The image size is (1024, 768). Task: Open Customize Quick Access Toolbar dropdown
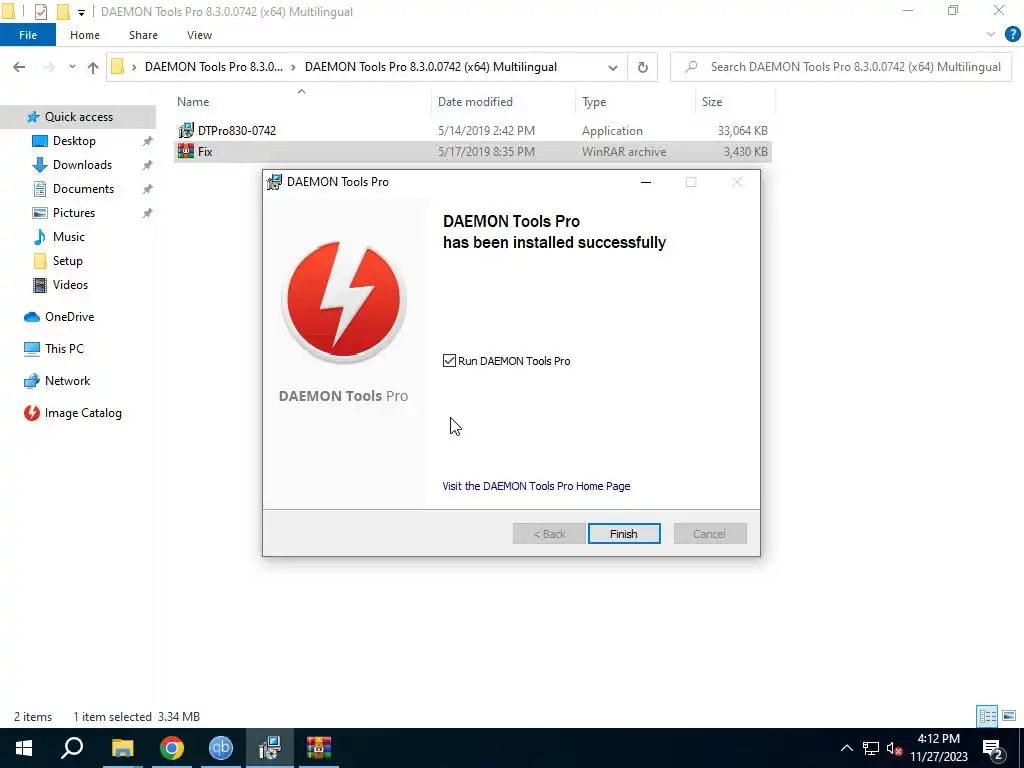81,12
